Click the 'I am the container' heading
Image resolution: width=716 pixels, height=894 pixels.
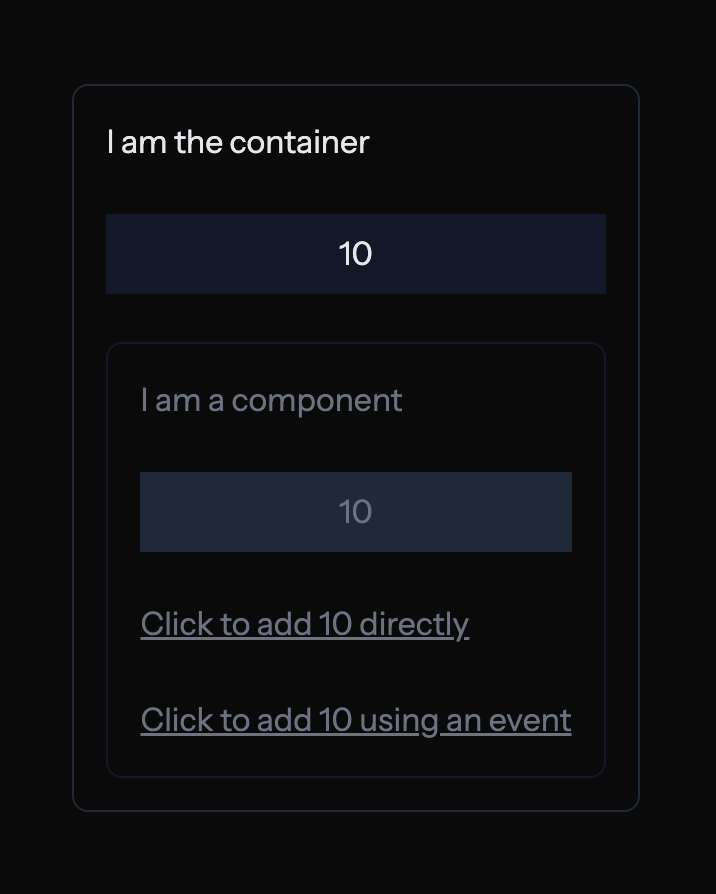[238, 142]
